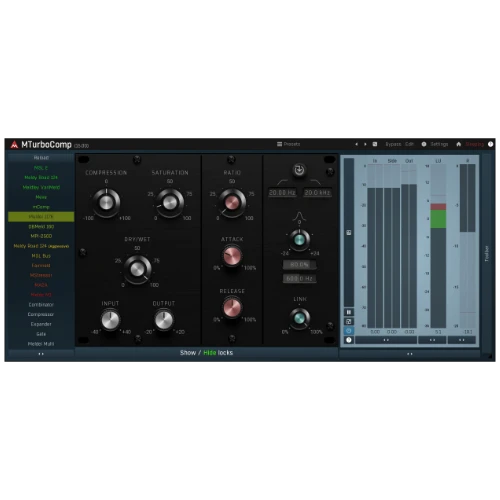Click the randomize icon beside the preset arrows

375,144
